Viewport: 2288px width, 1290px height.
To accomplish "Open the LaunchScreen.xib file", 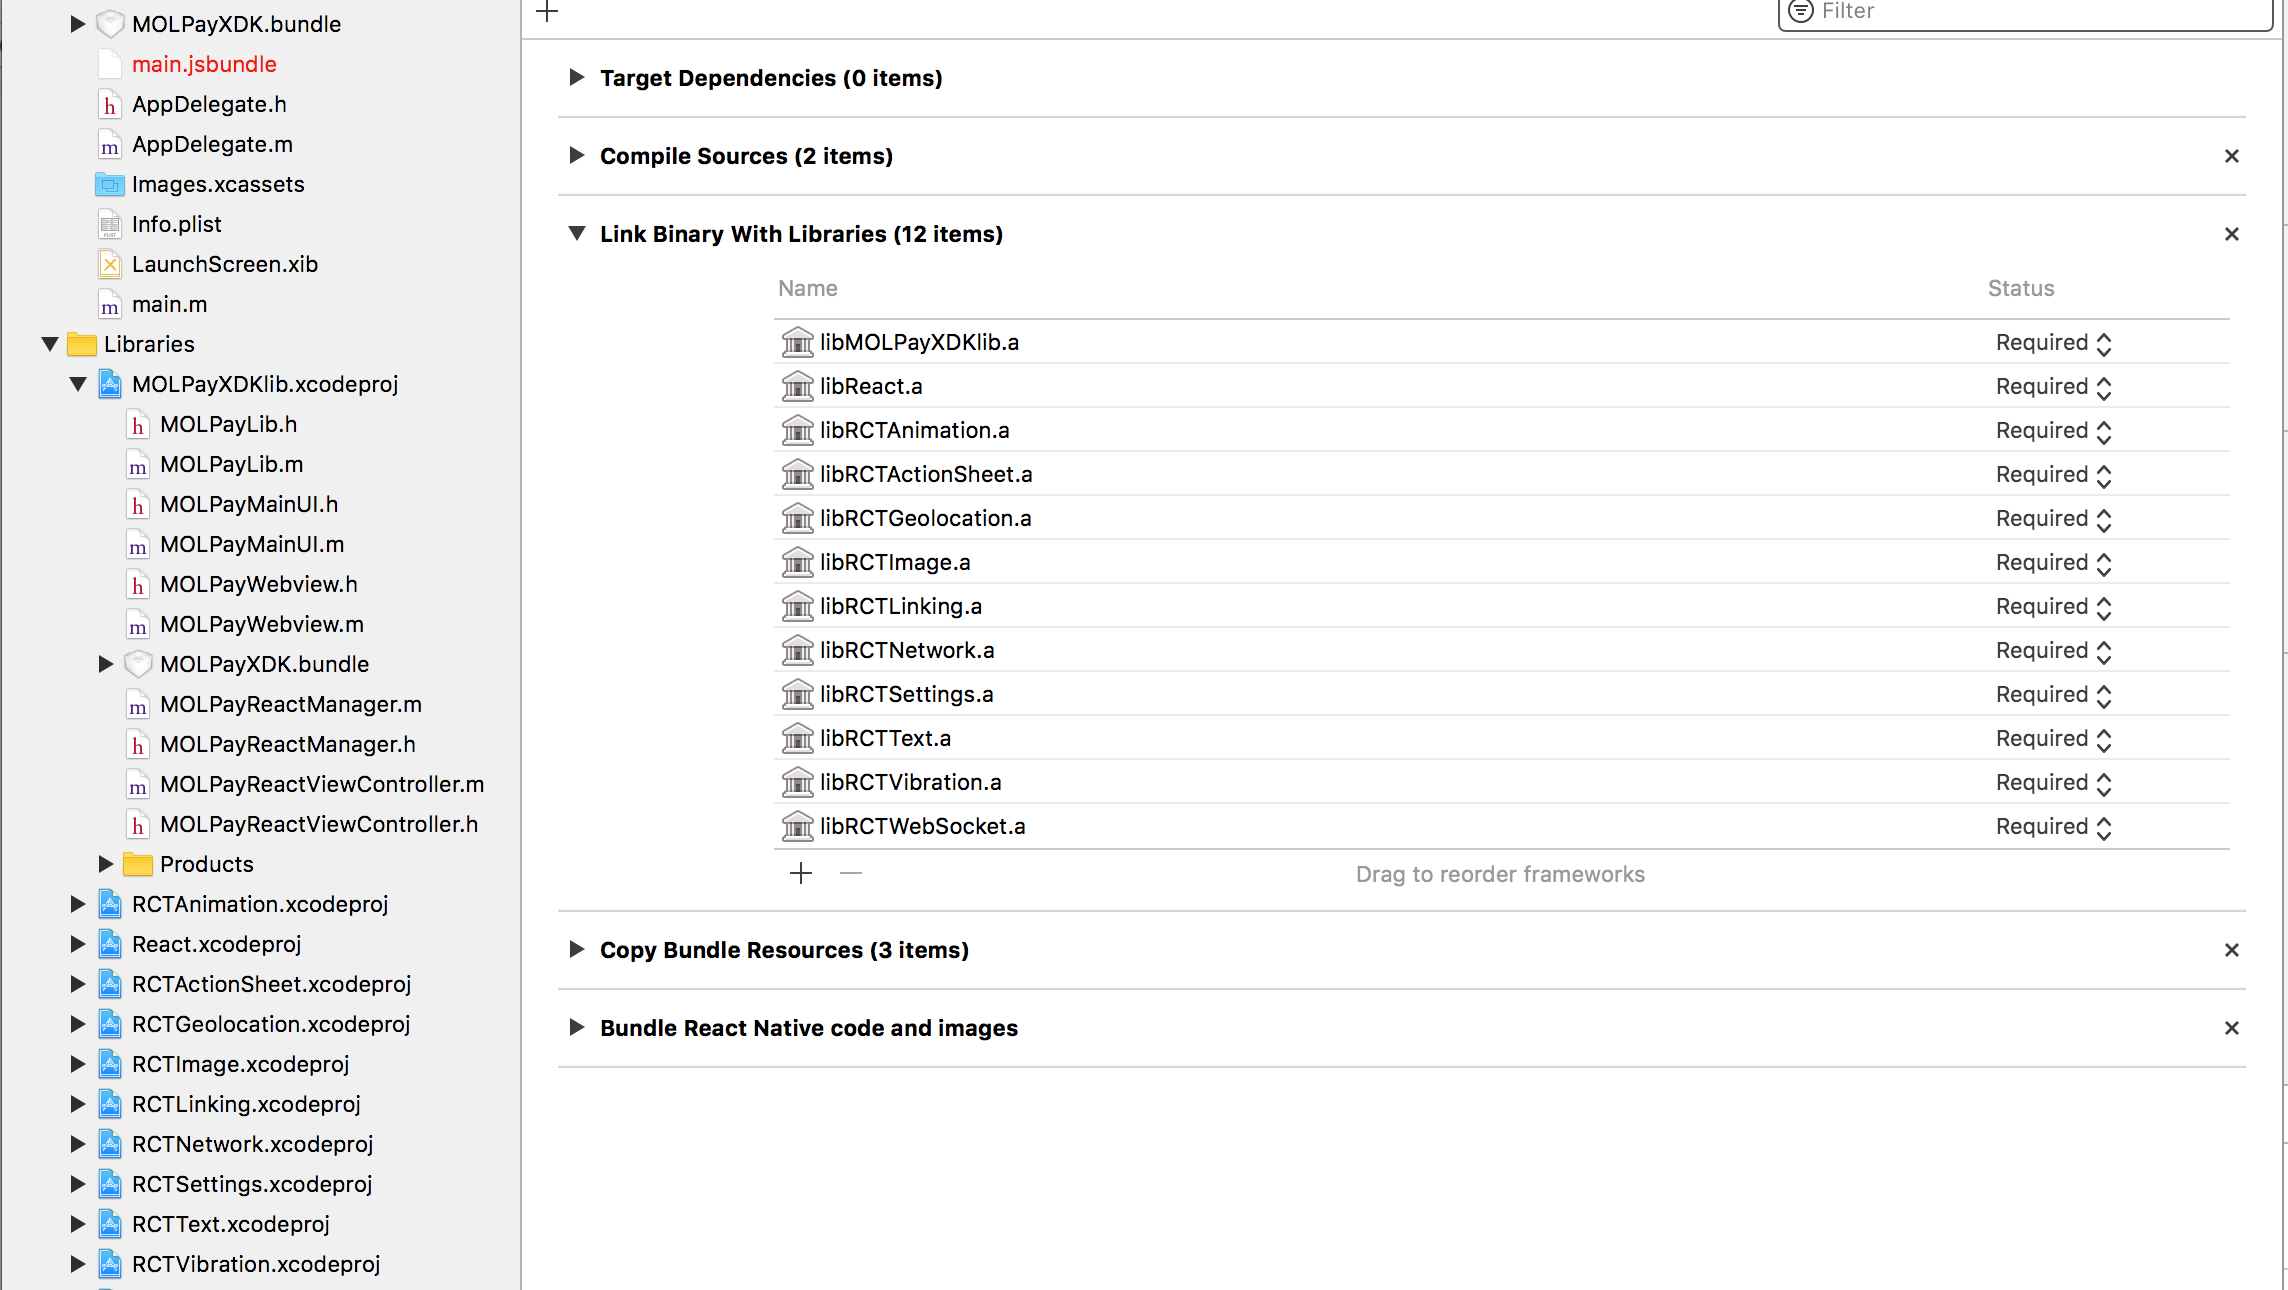I will pyautogui.click(x=225, y=264).
